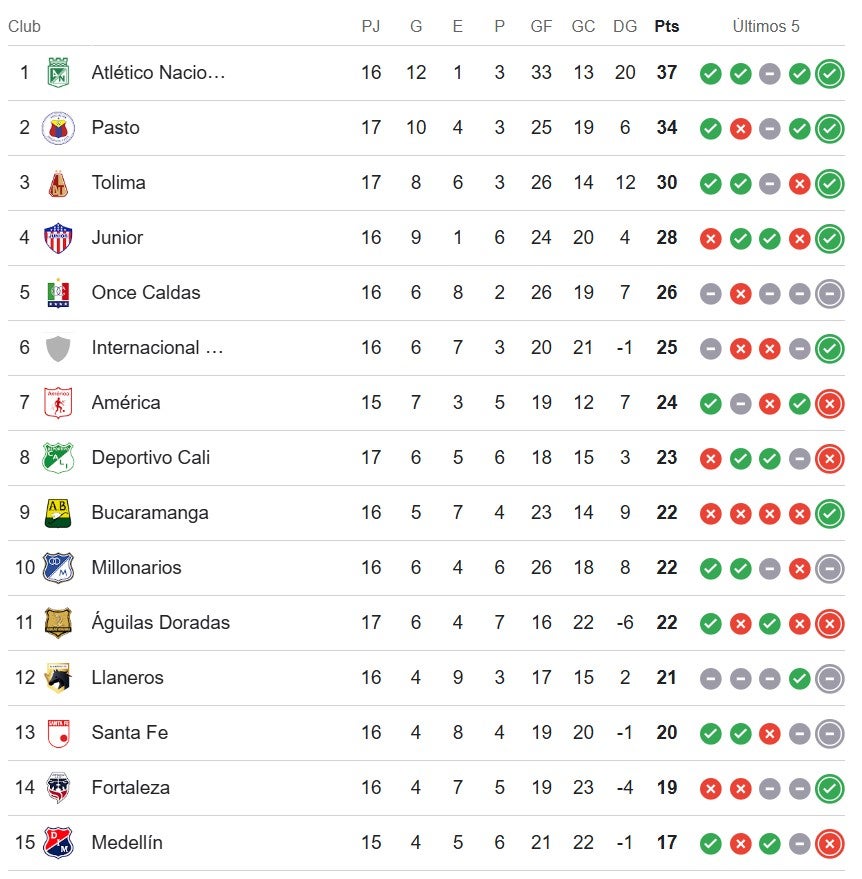The height and width of the screenshot is (879, 862).
Task: Click the América club logo
Action: click(x=58, y=403)
